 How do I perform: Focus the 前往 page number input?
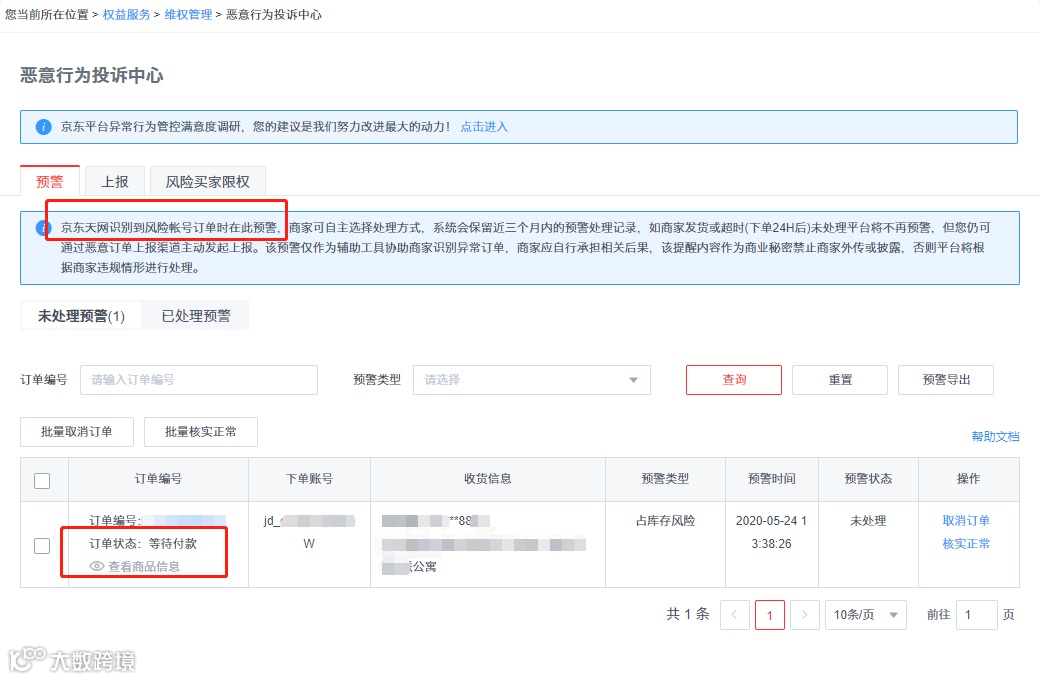(977, 615)
